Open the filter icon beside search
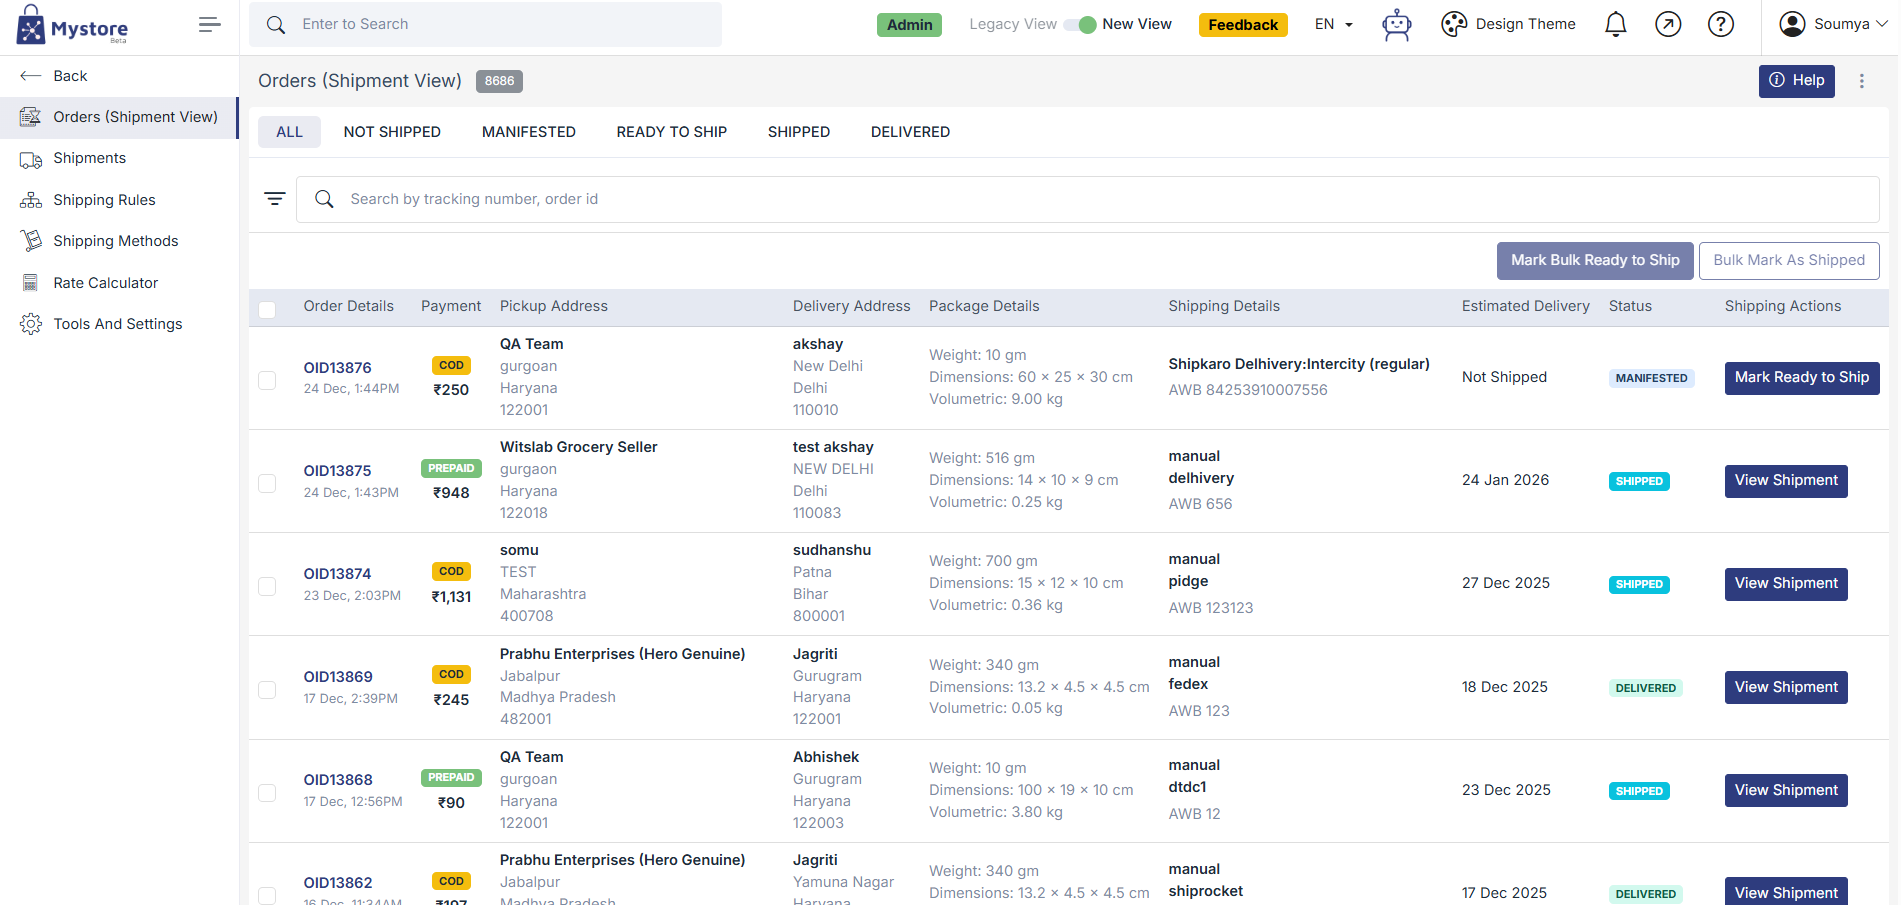The height and width of the screenshot is (905, 1901). [274, 199]
